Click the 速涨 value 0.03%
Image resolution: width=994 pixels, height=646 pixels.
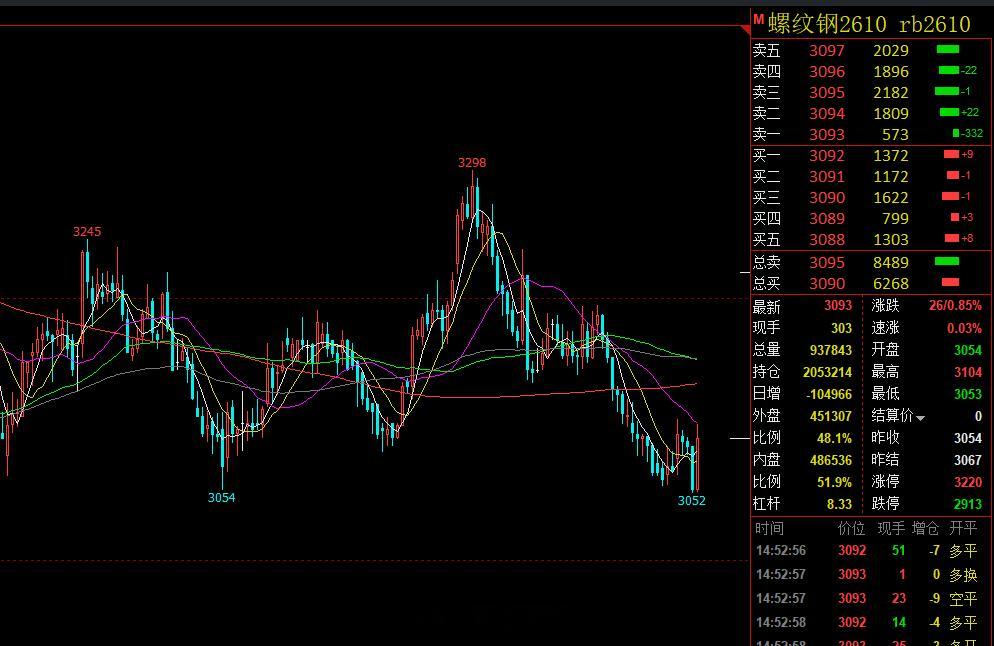[x=964, y=328]
